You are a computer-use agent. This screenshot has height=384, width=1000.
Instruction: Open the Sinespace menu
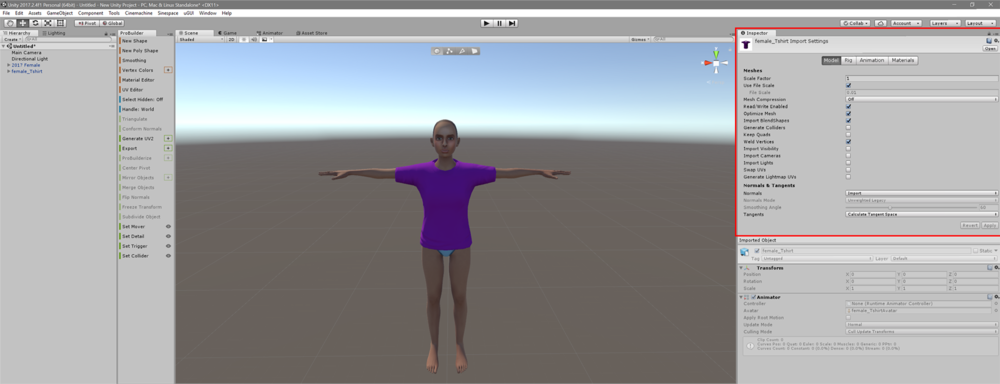(x=168, y=13)
